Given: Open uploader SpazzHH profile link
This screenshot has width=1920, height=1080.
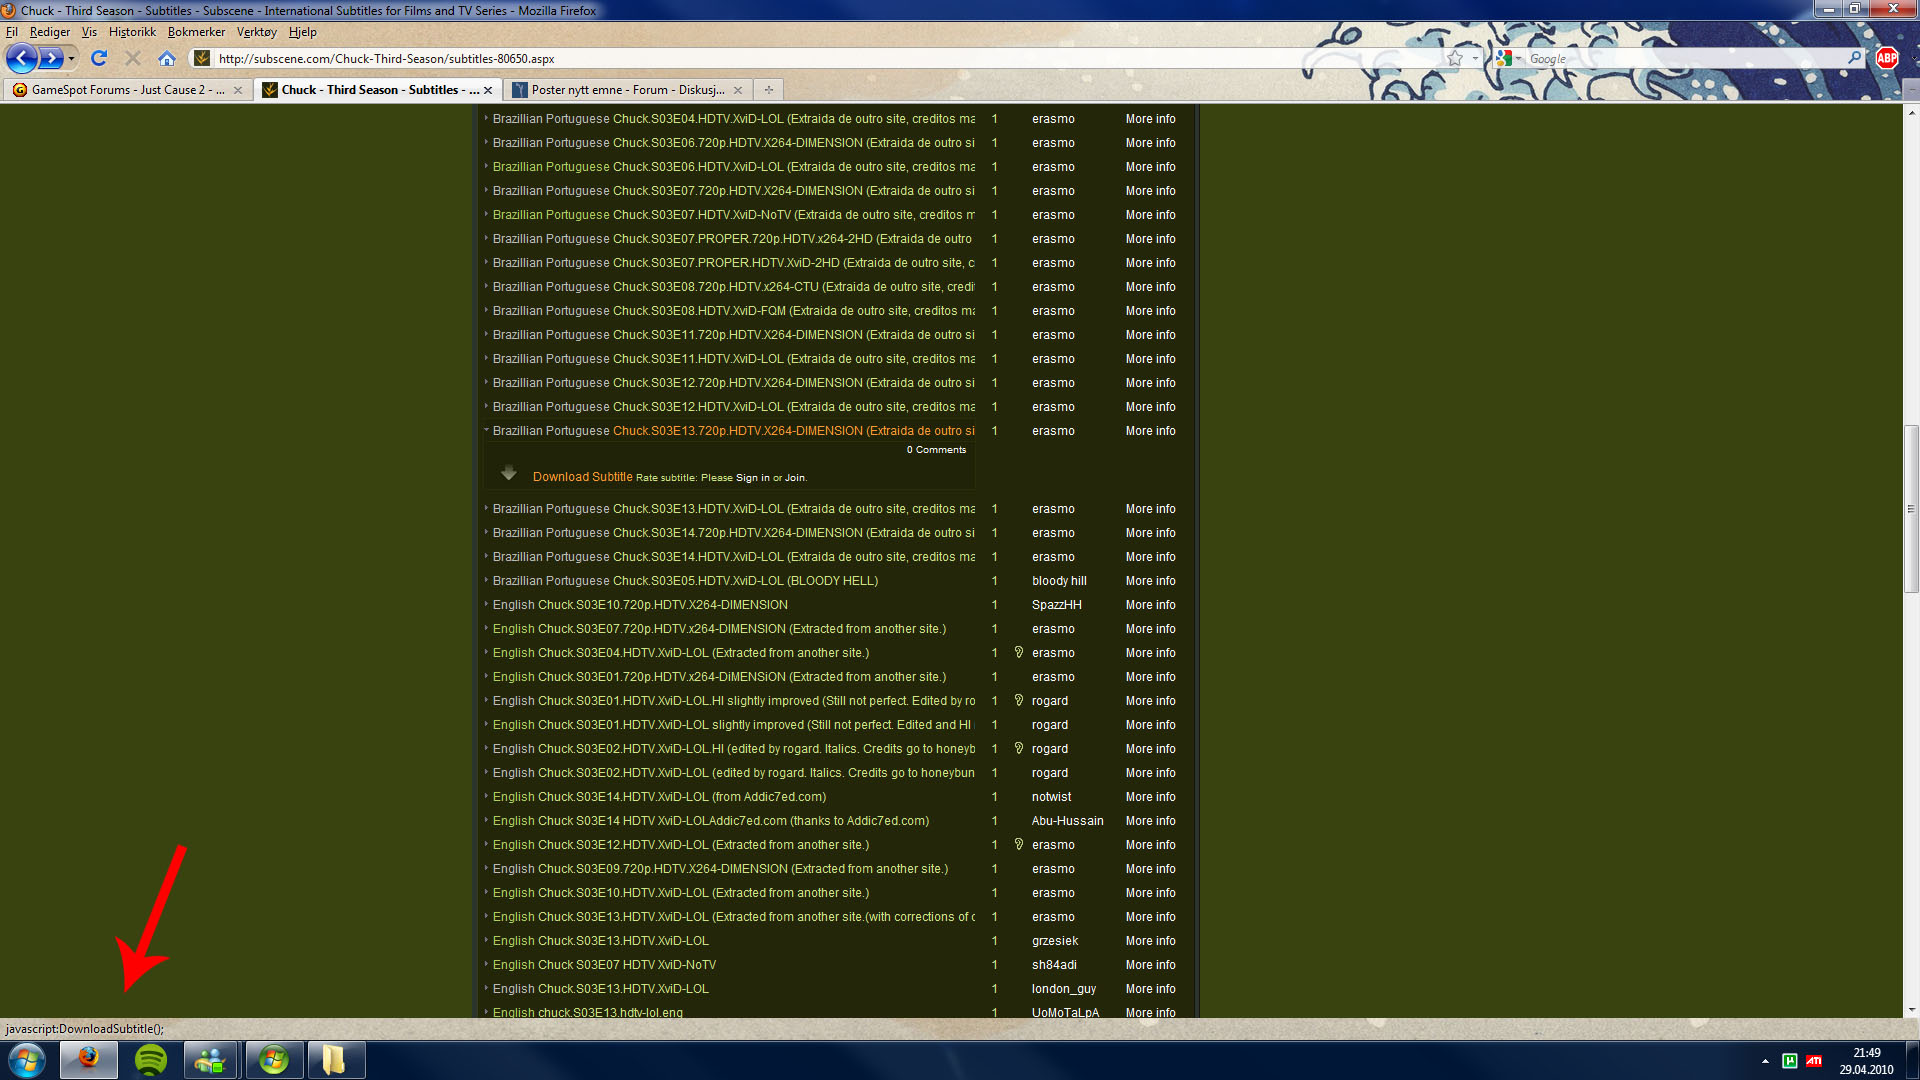Looking at the screenshot, I should (1056, 604).
